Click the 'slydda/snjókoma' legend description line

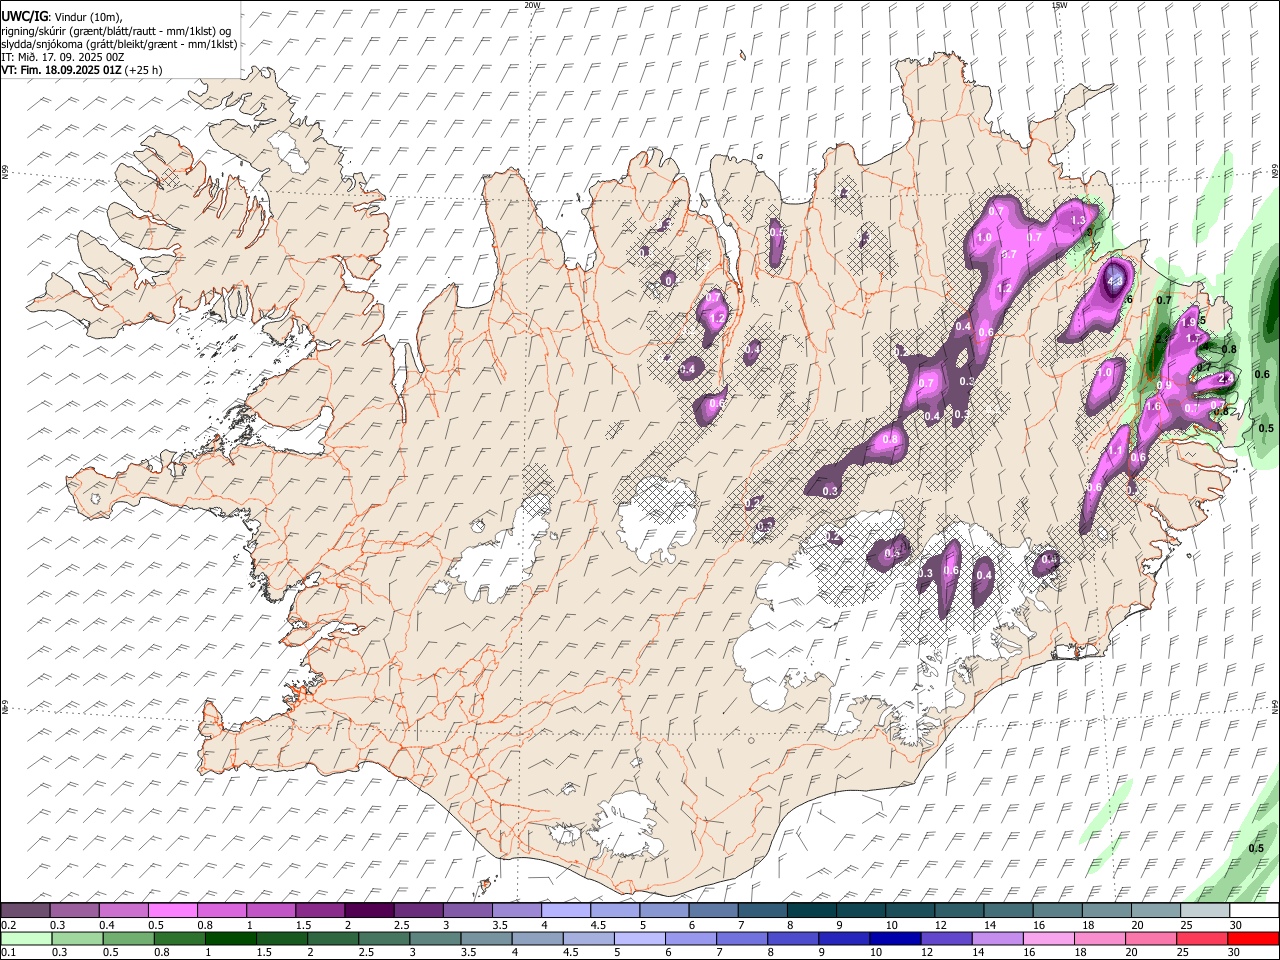[x=119, y=44]
